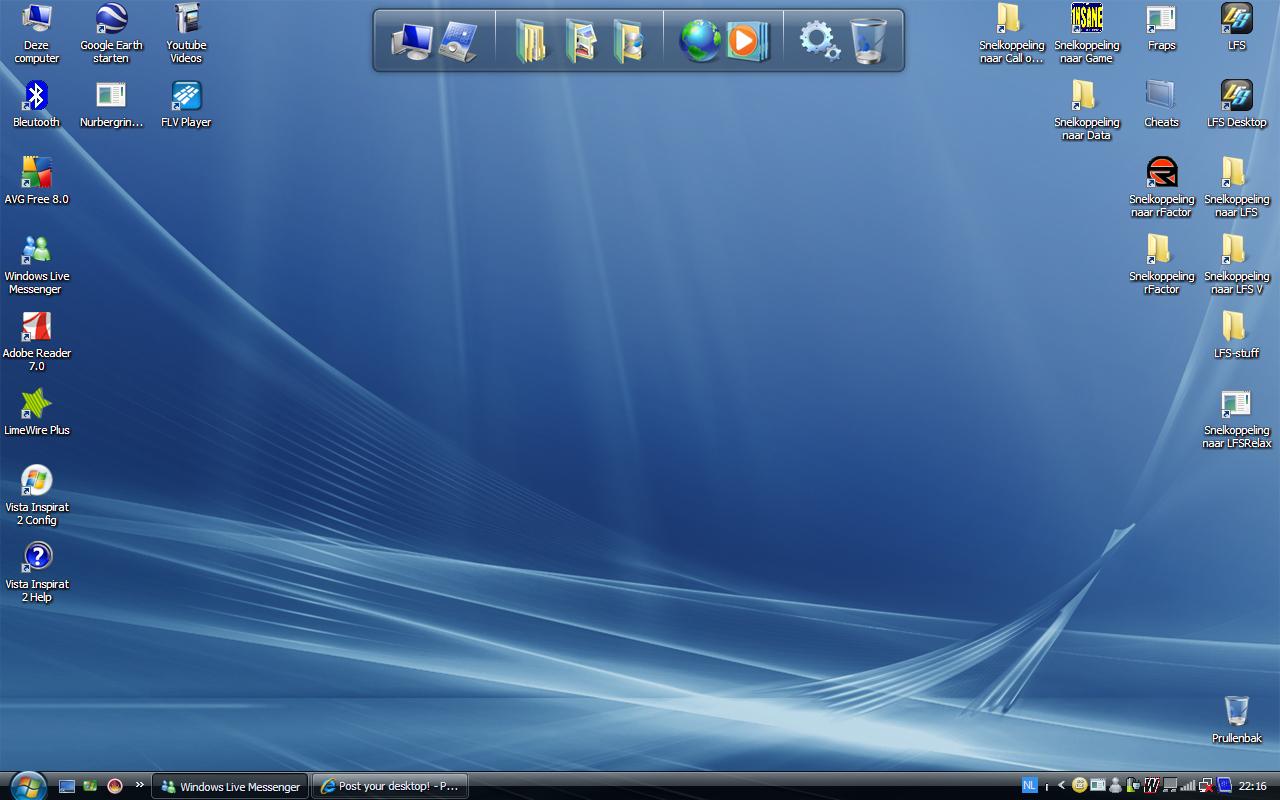Open the Snelkoppeling naar LFSRelax icon
Image resolution: width=1280 pixels, height=800 pixels.
[x=1237, y=419]
